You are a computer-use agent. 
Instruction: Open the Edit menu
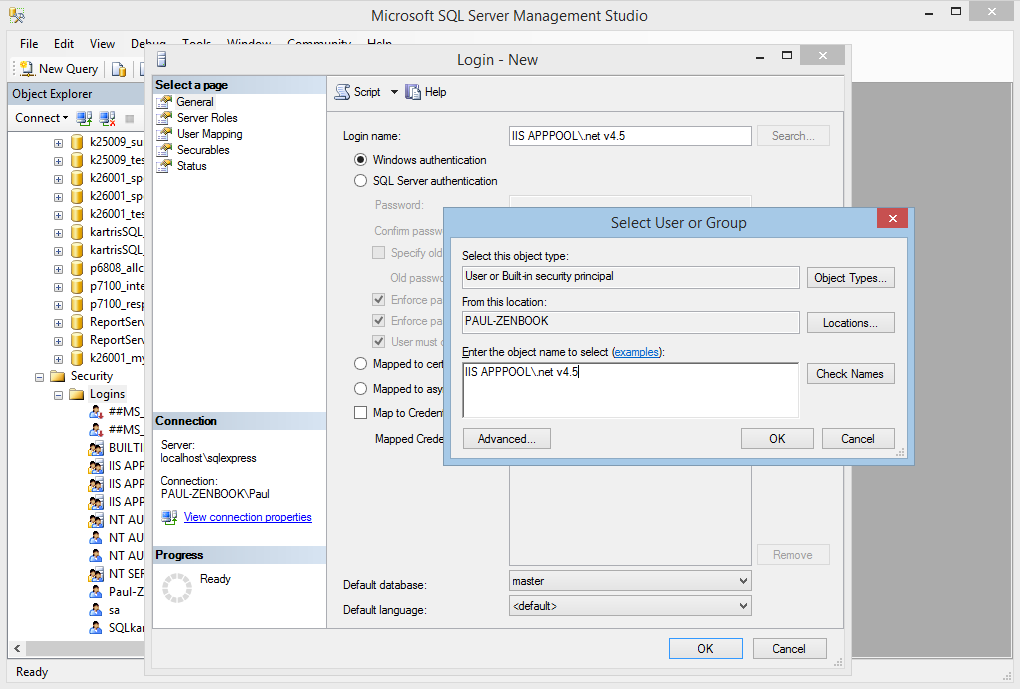click(x=64, y=44)
